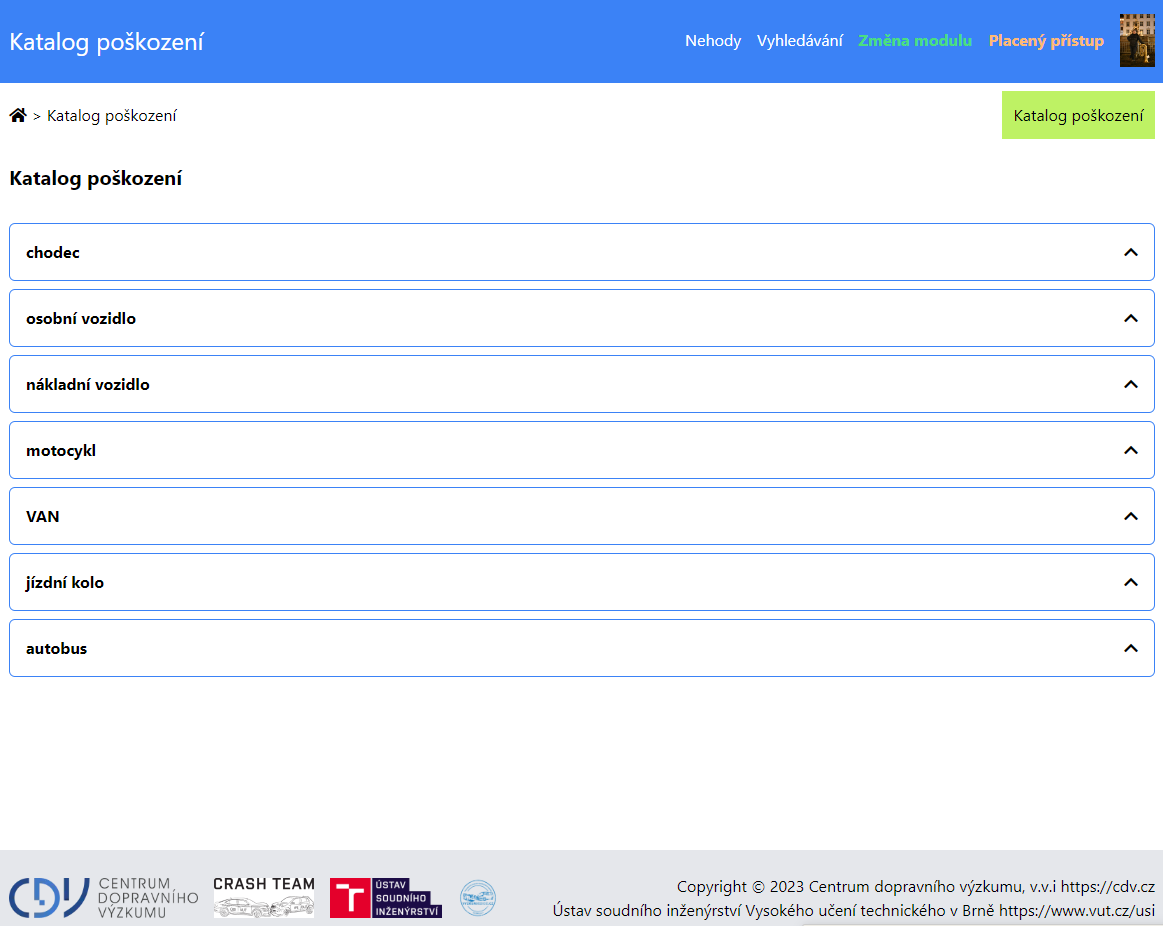Viewport: 1163px width, 926px height.
Task: Click the motocykl category label
Action: 61,450
